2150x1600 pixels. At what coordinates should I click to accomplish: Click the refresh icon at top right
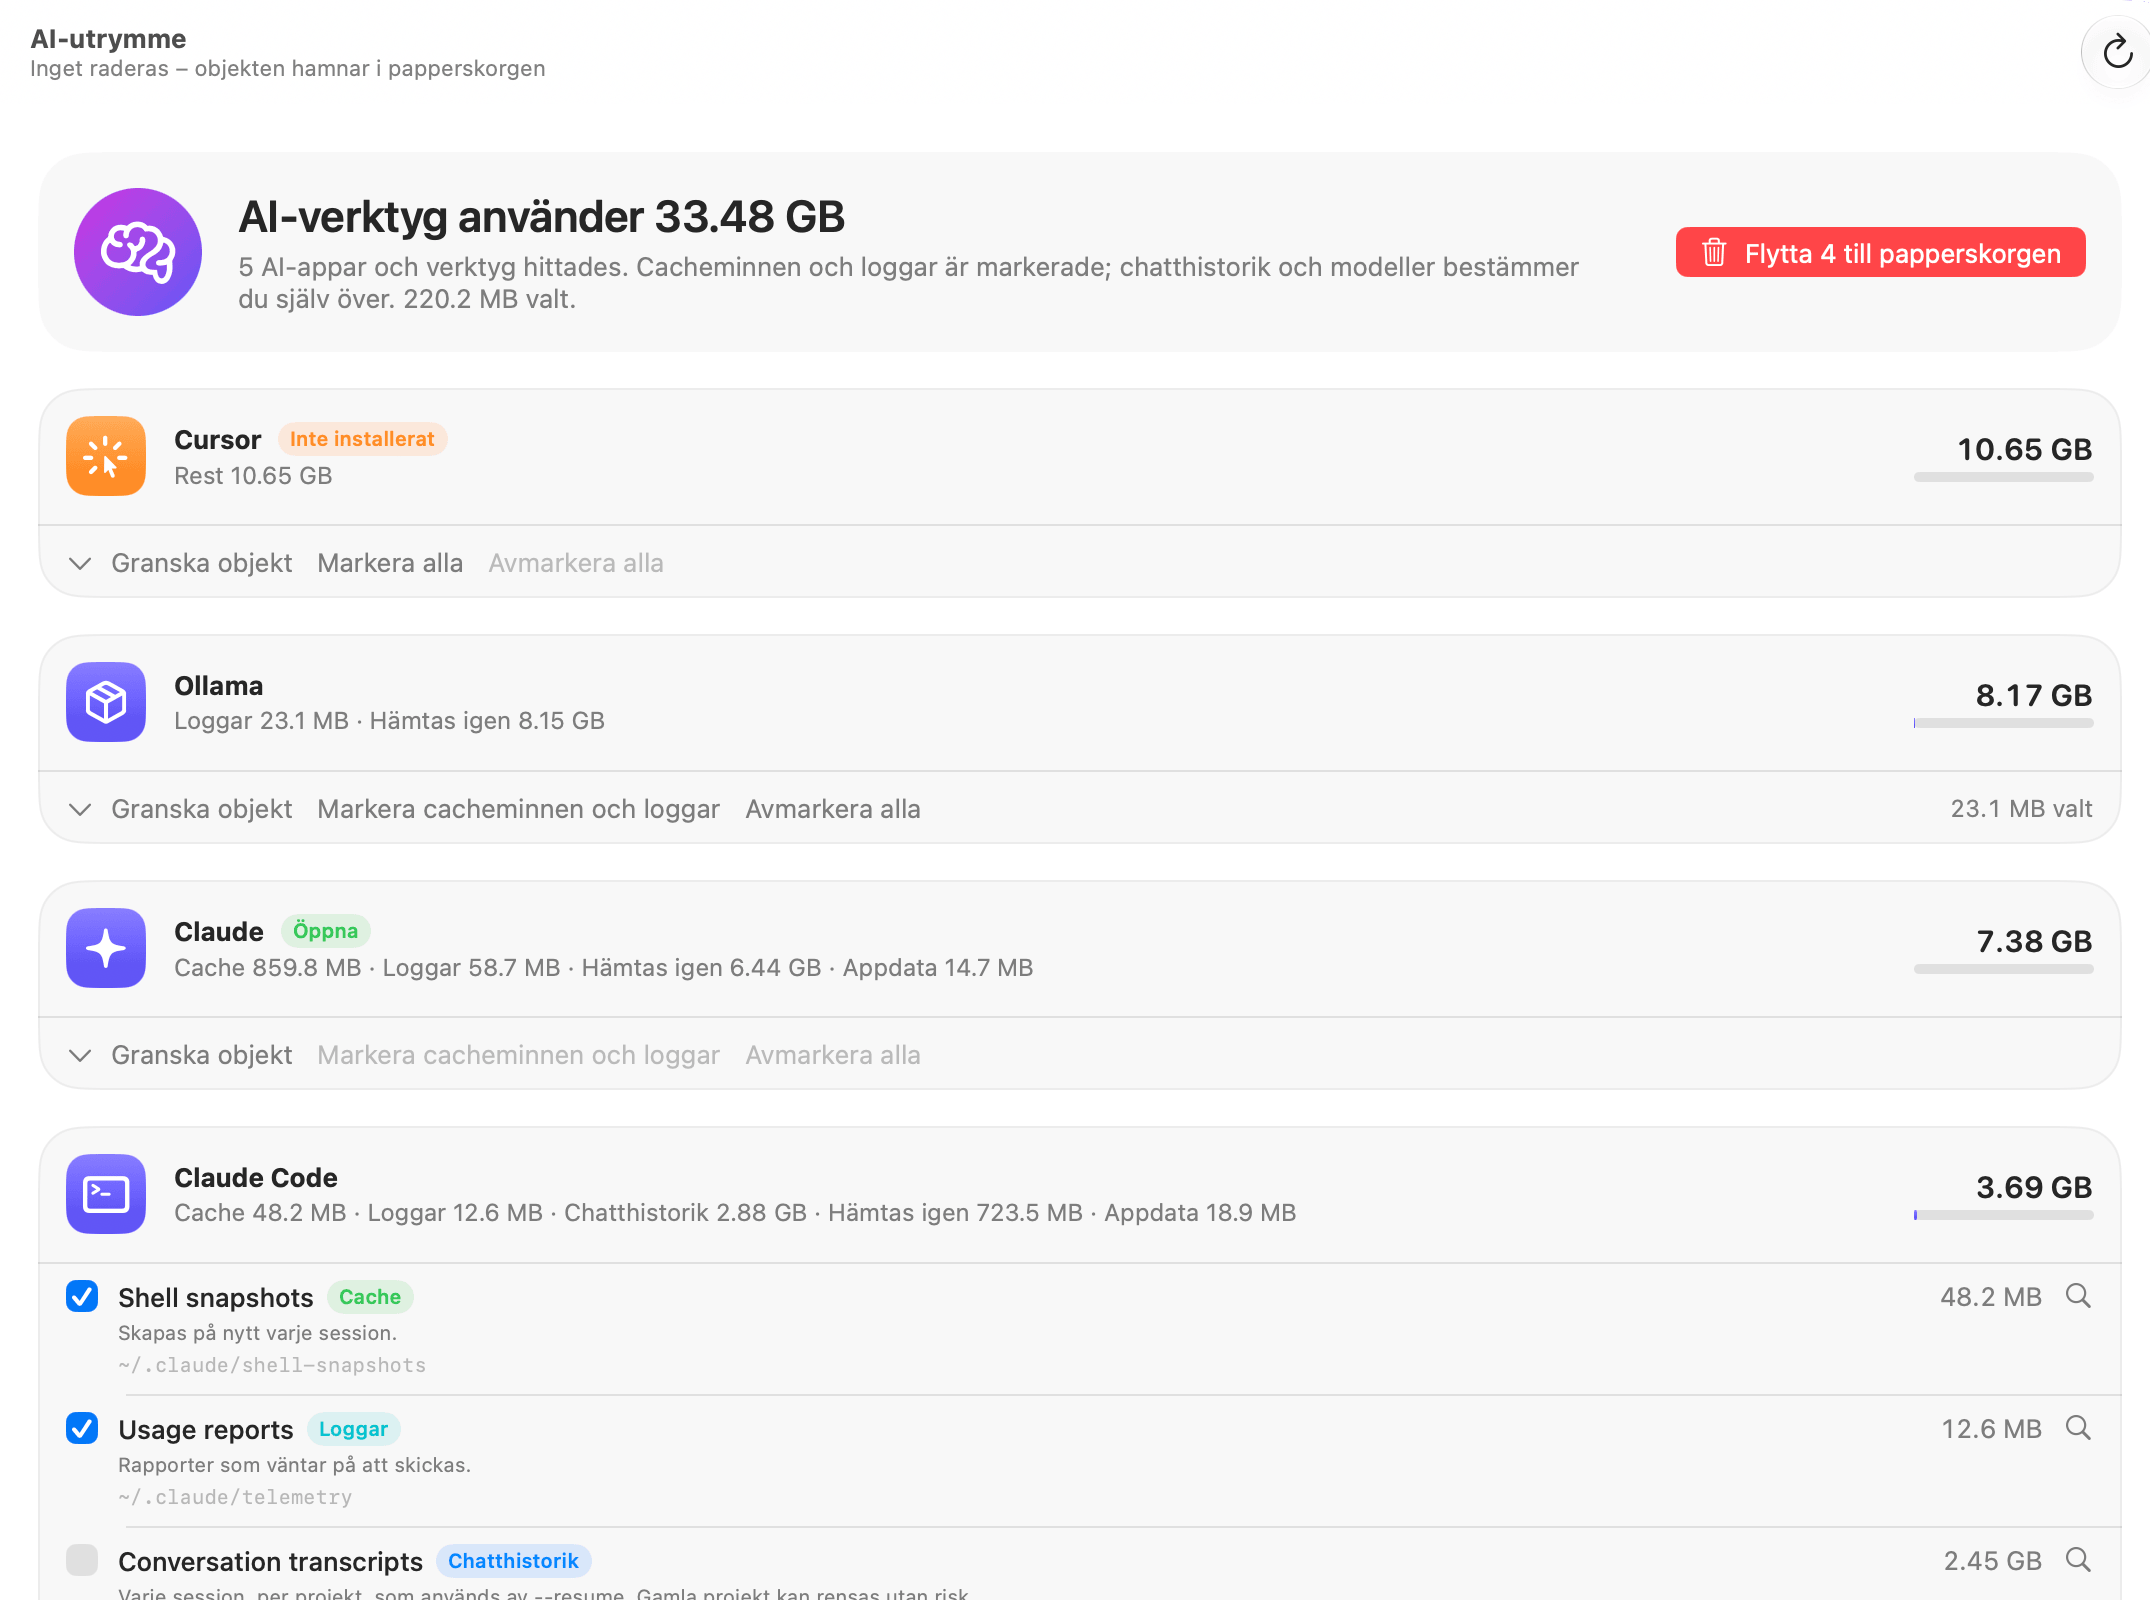pyautogui.click(x=2117, y=52)
